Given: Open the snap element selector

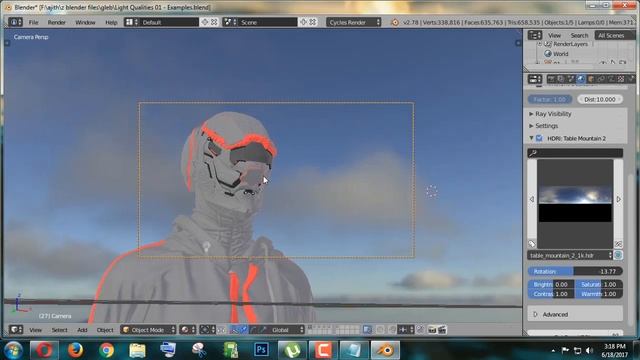Looking at the screenshot, I should point(406,329).
